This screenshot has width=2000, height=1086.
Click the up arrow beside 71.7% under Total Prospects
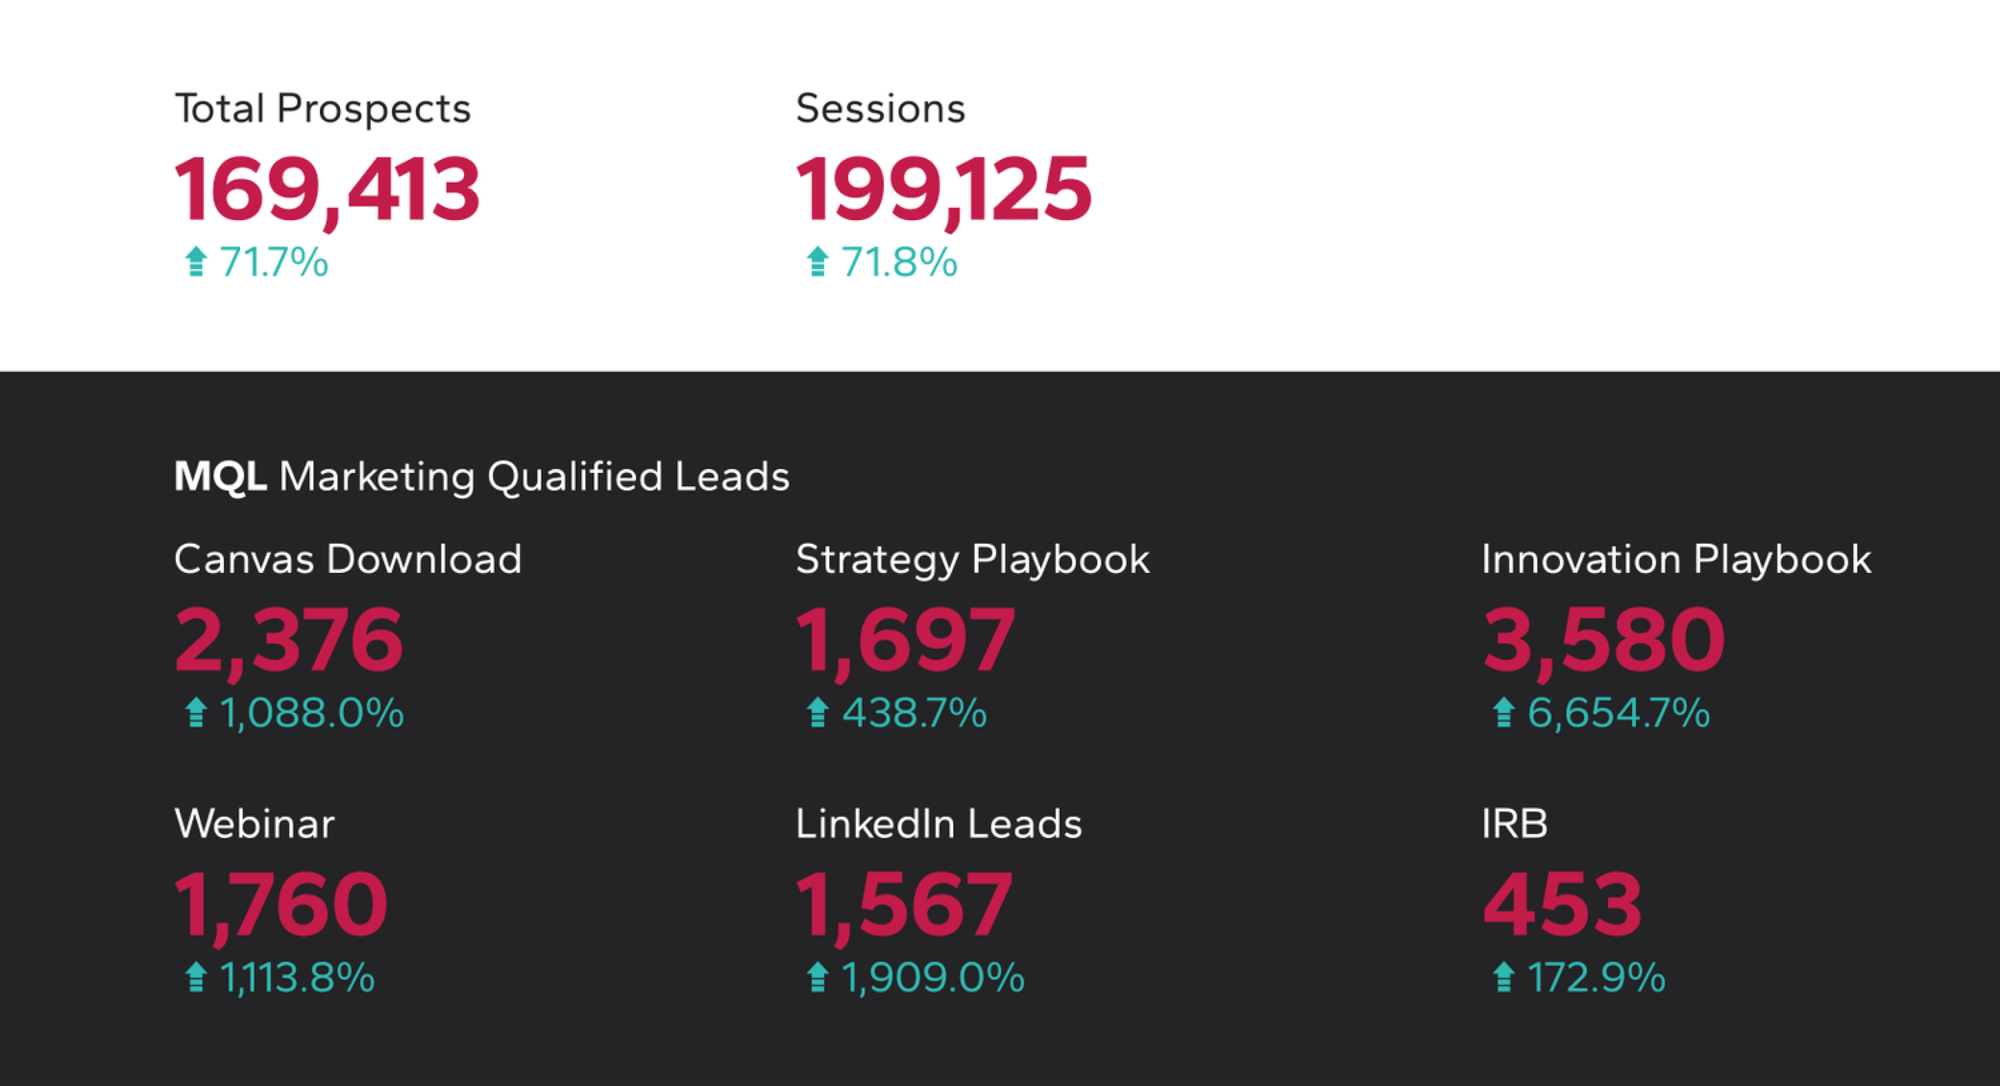(196, 262)
